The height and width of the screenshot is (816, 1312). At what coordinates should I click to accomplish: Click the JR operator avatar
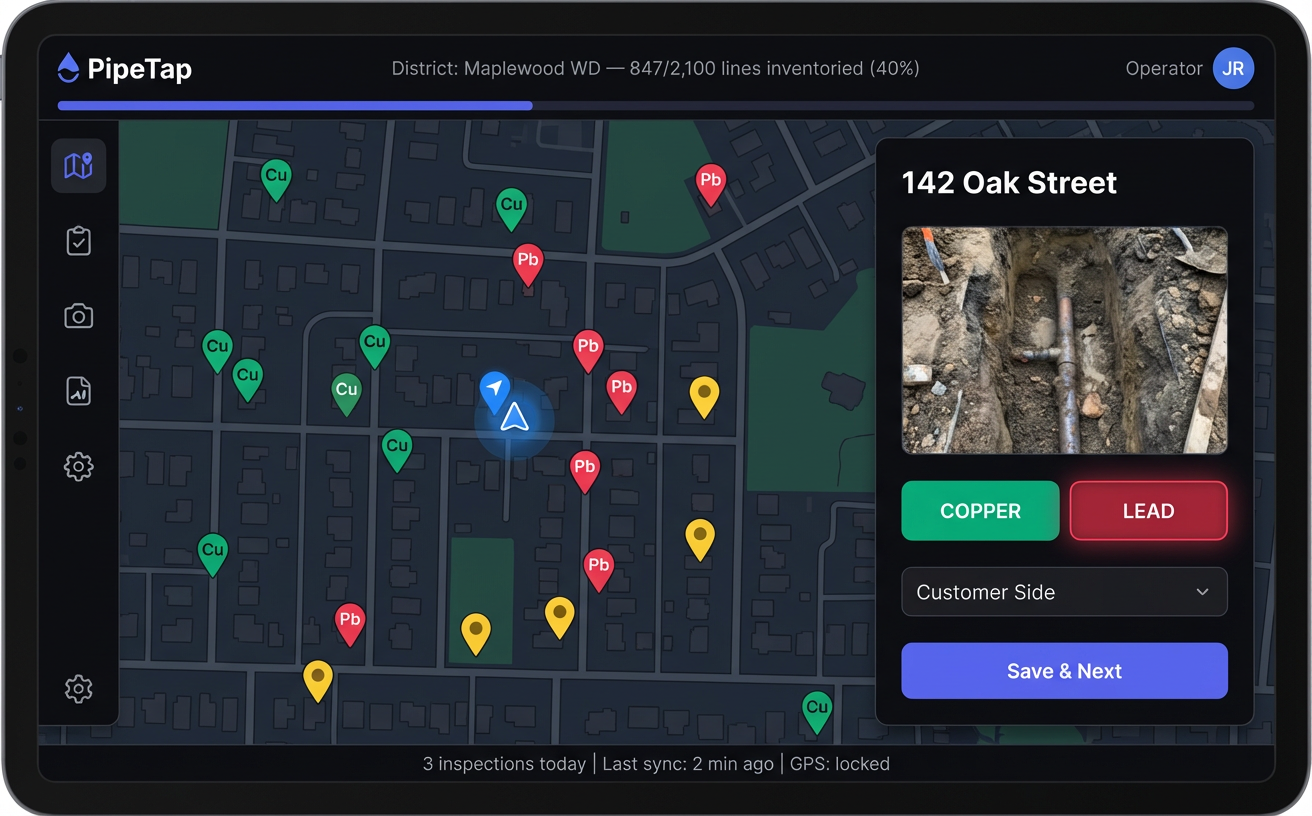pyautogui.click(x=1233, y=68)
